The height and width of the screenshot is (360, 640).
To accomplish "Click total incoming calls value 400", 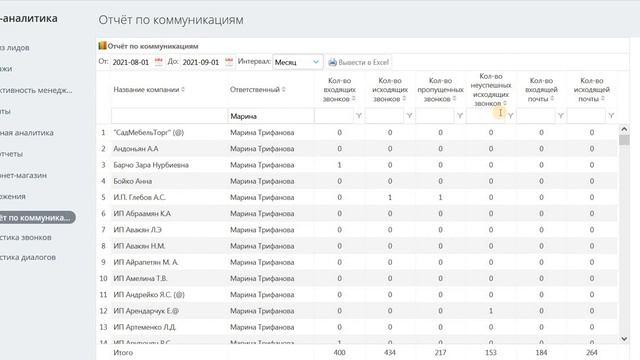I will [x=339, y=352].
